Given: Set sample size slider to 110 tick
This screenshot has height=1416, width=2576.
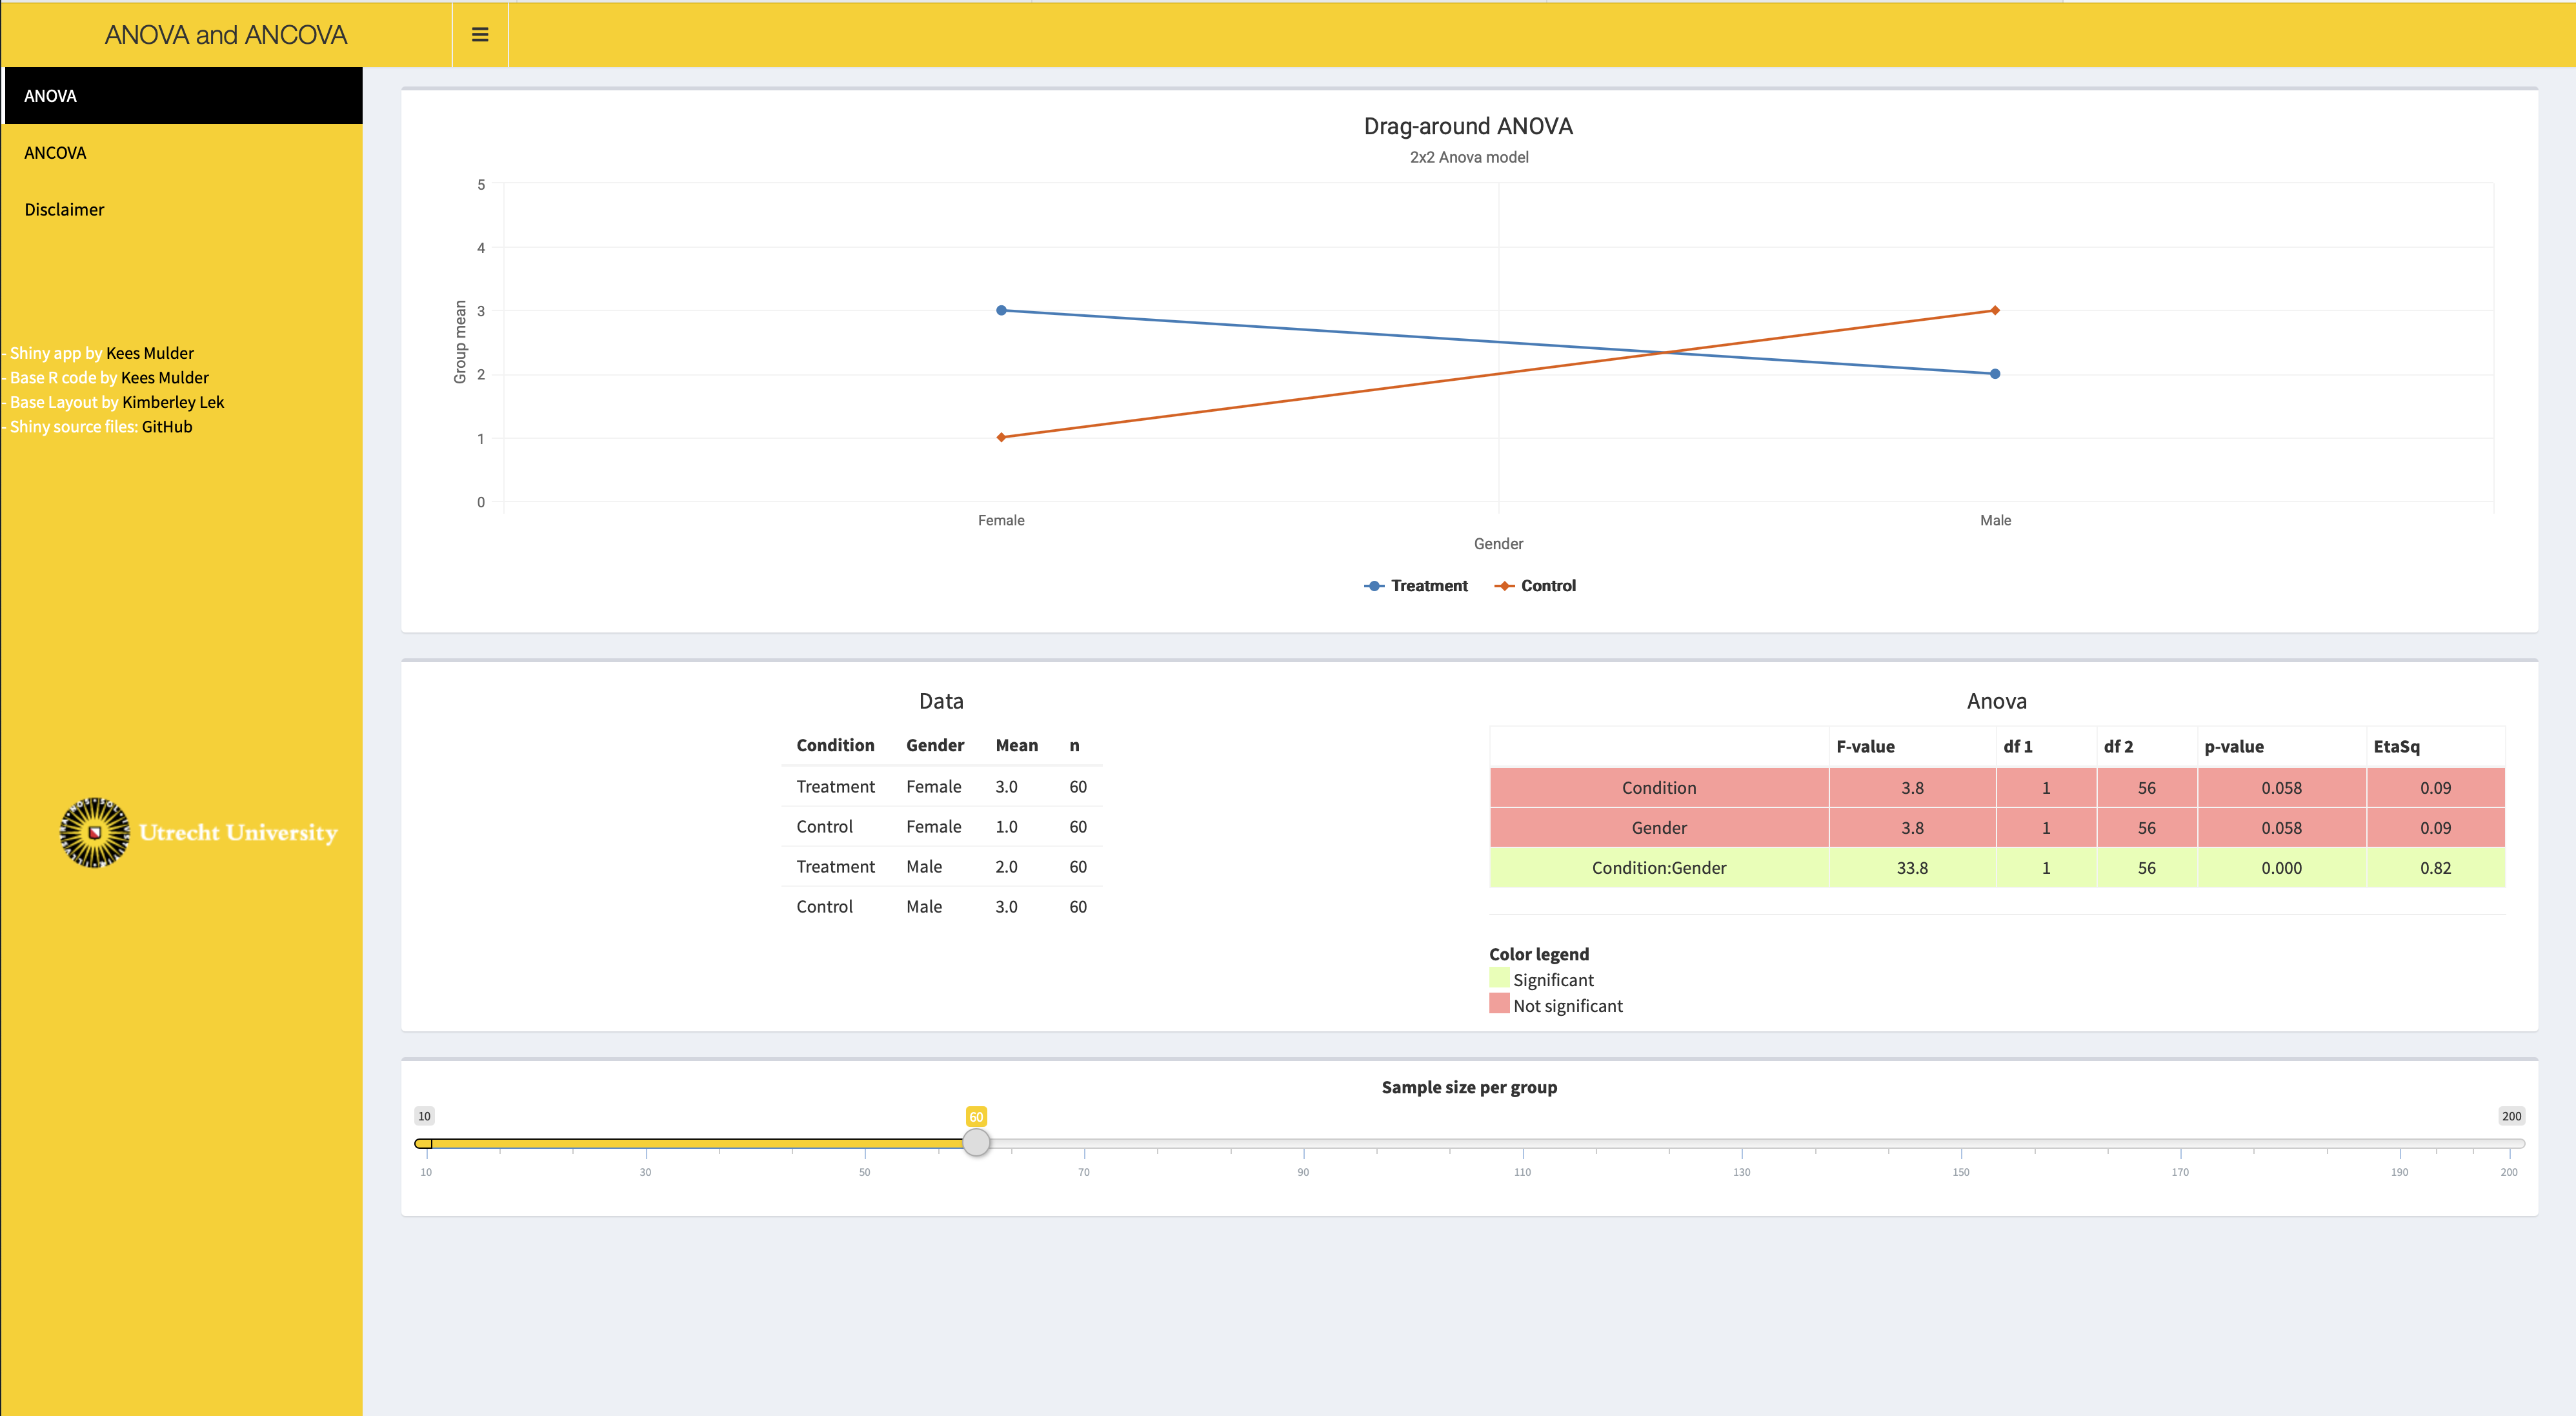Looking at the screenshot, I should [x=1522, y=1143].
